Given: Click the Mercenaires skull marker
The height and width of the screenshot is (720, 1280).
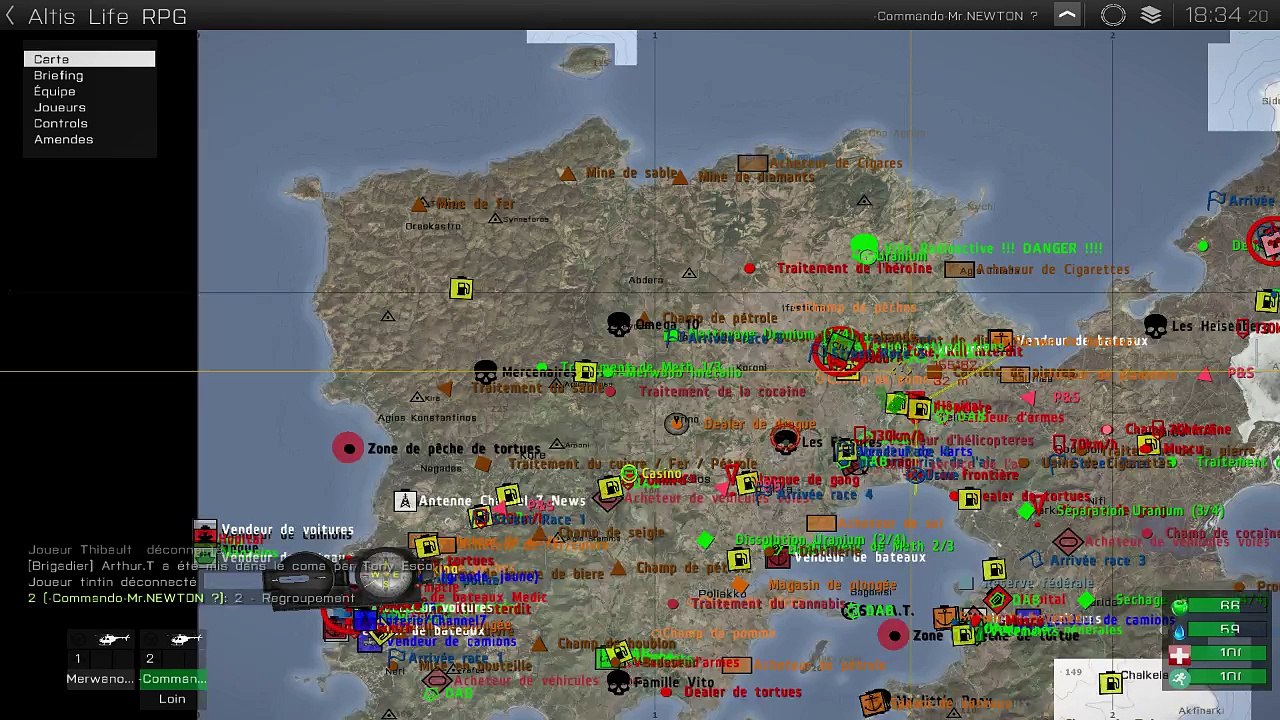Looking at the screenshot, I should coord(485,373).
